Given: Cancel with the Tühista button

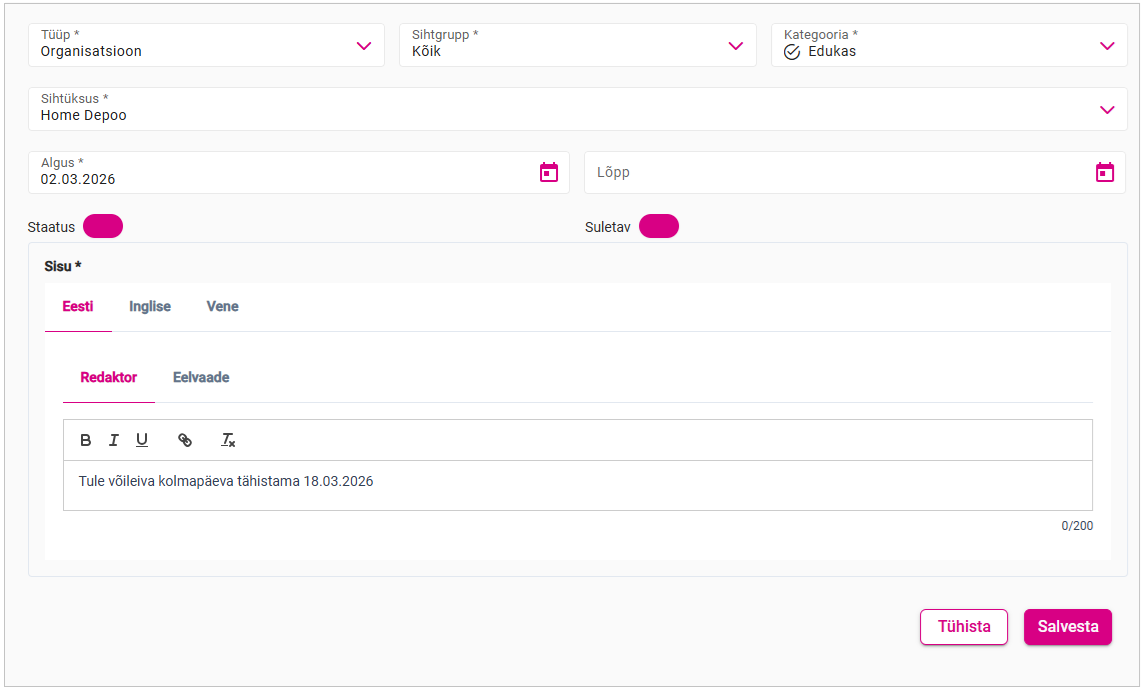Looking at the screenshot, I should [964, 627].
